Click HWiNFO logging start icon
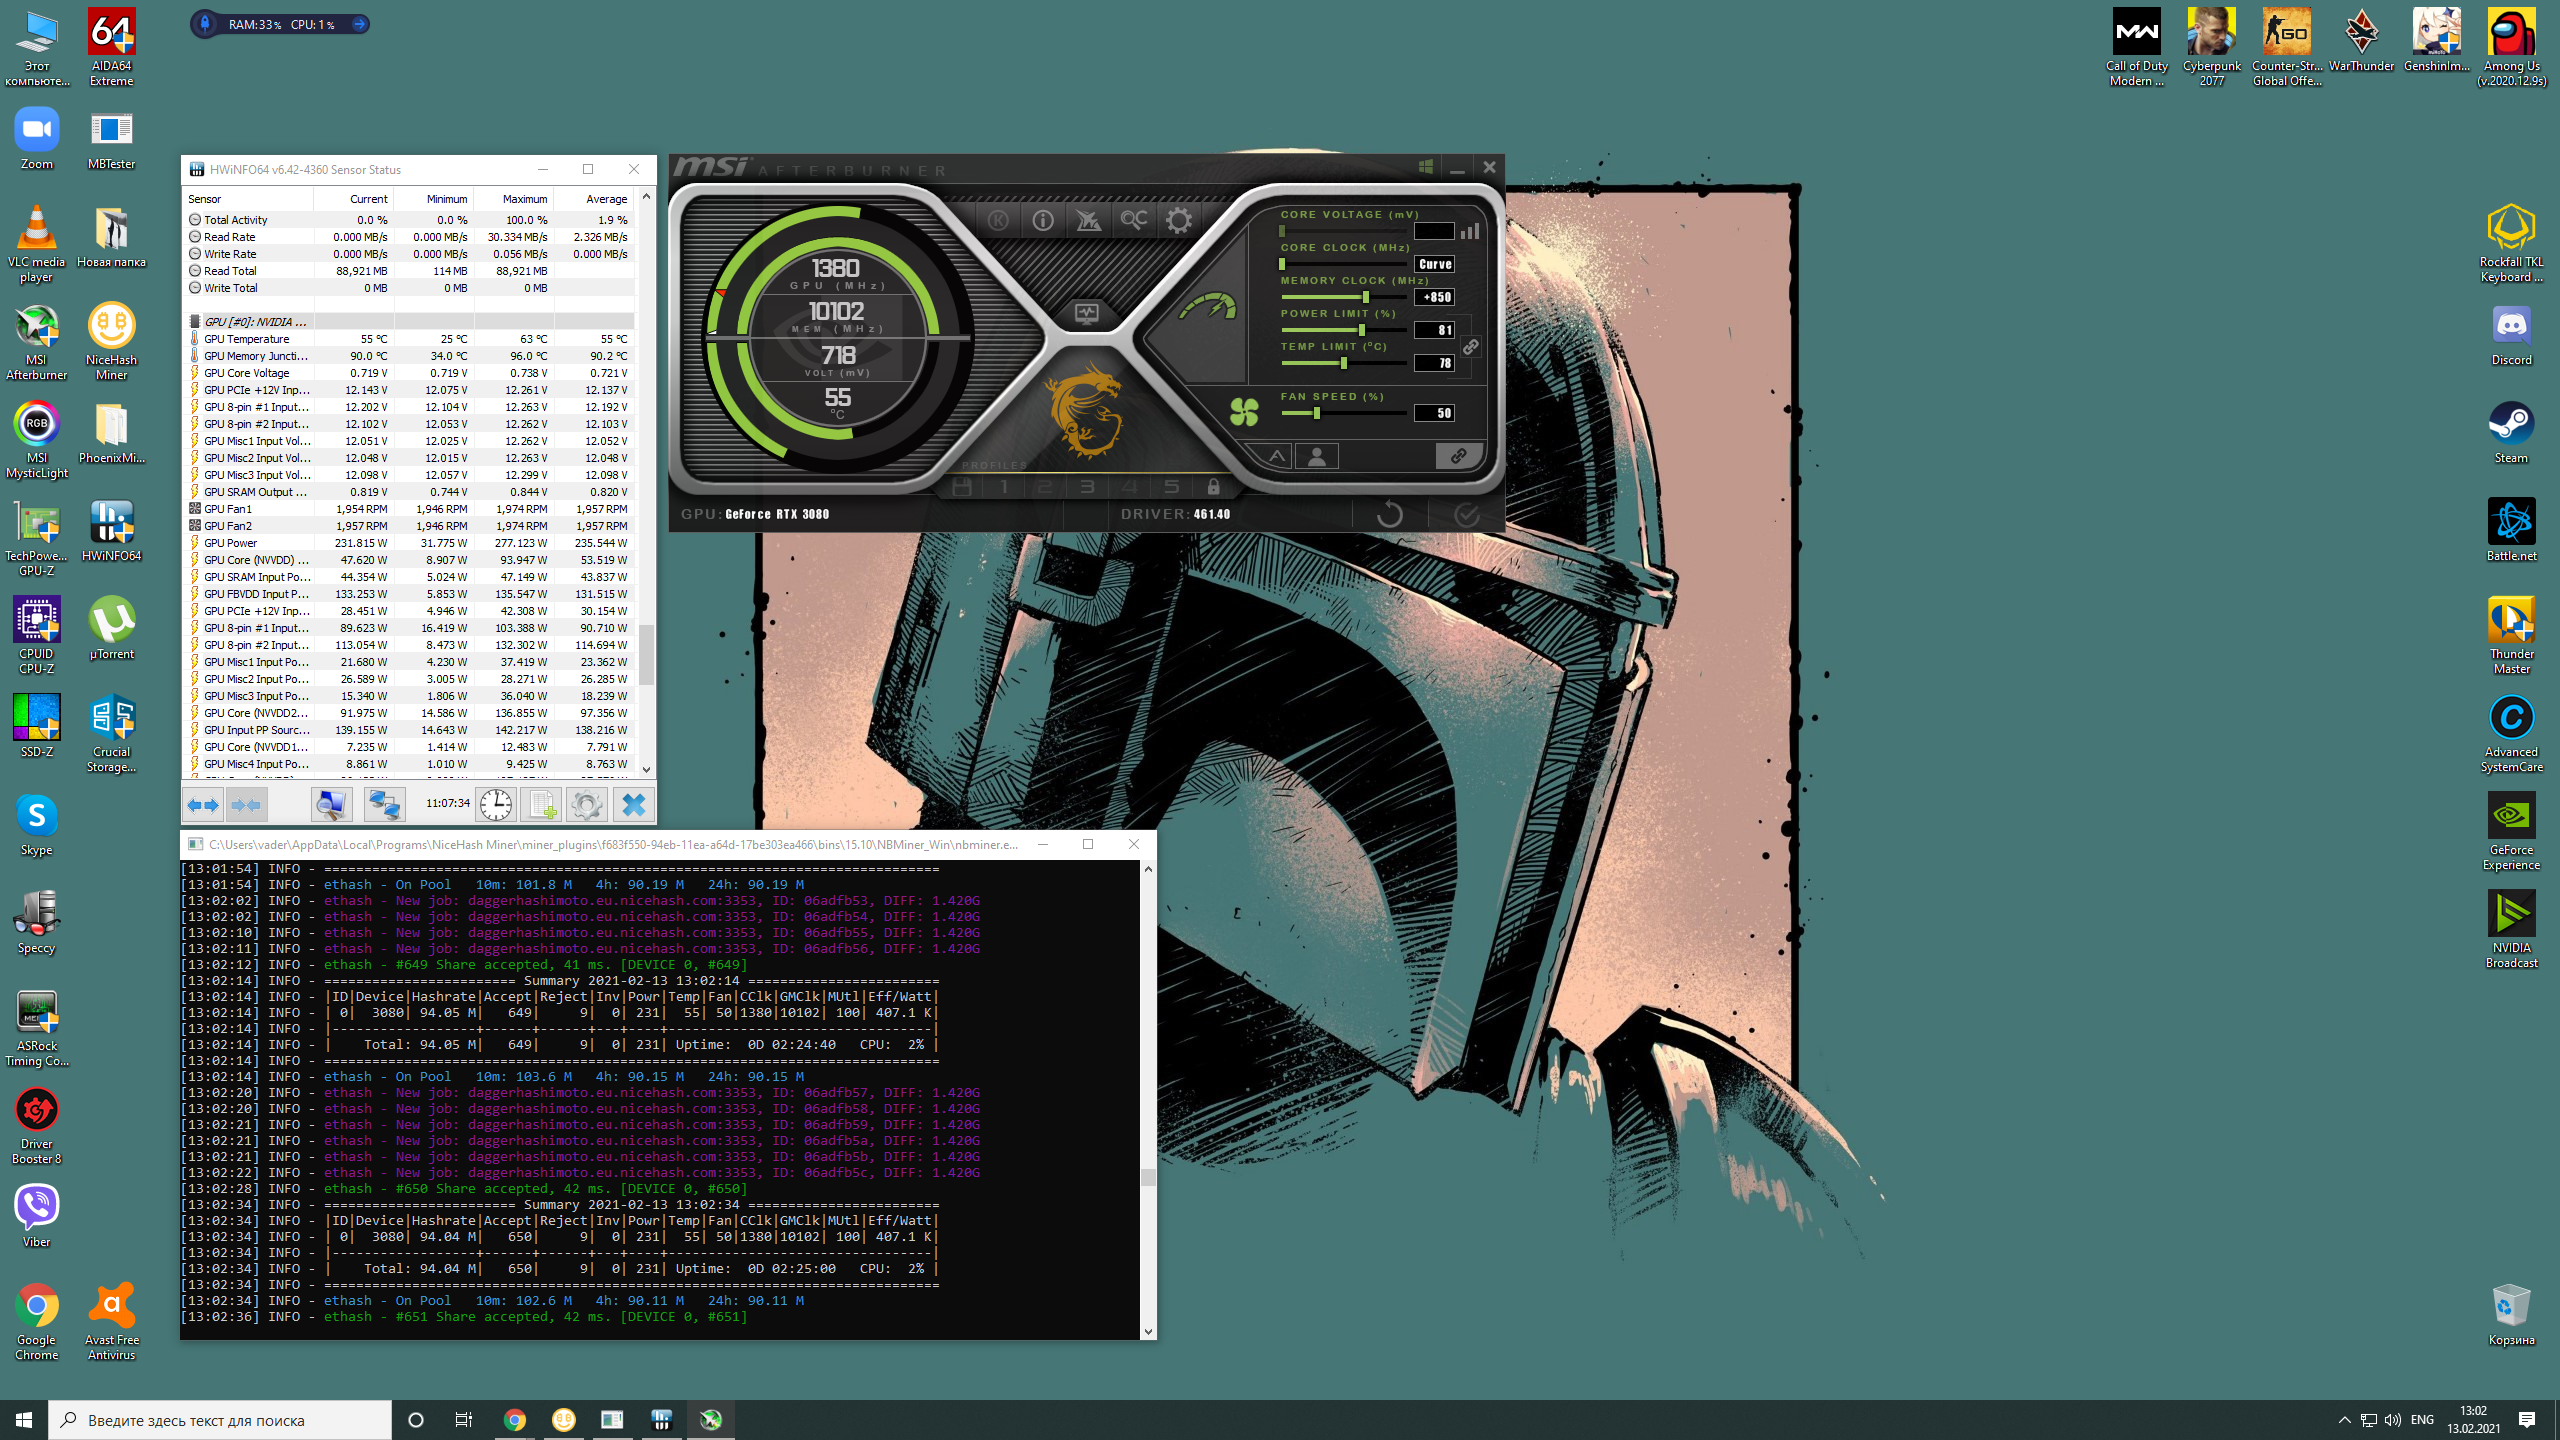The width and height of the screenshot is (2560, 1440). [x=541, y=805]
